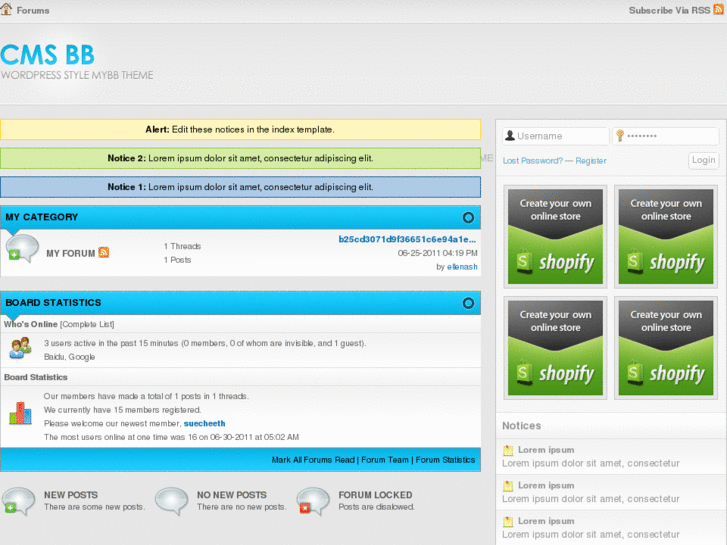Click the first Shopify ad in bottom row

click(555, 348)
